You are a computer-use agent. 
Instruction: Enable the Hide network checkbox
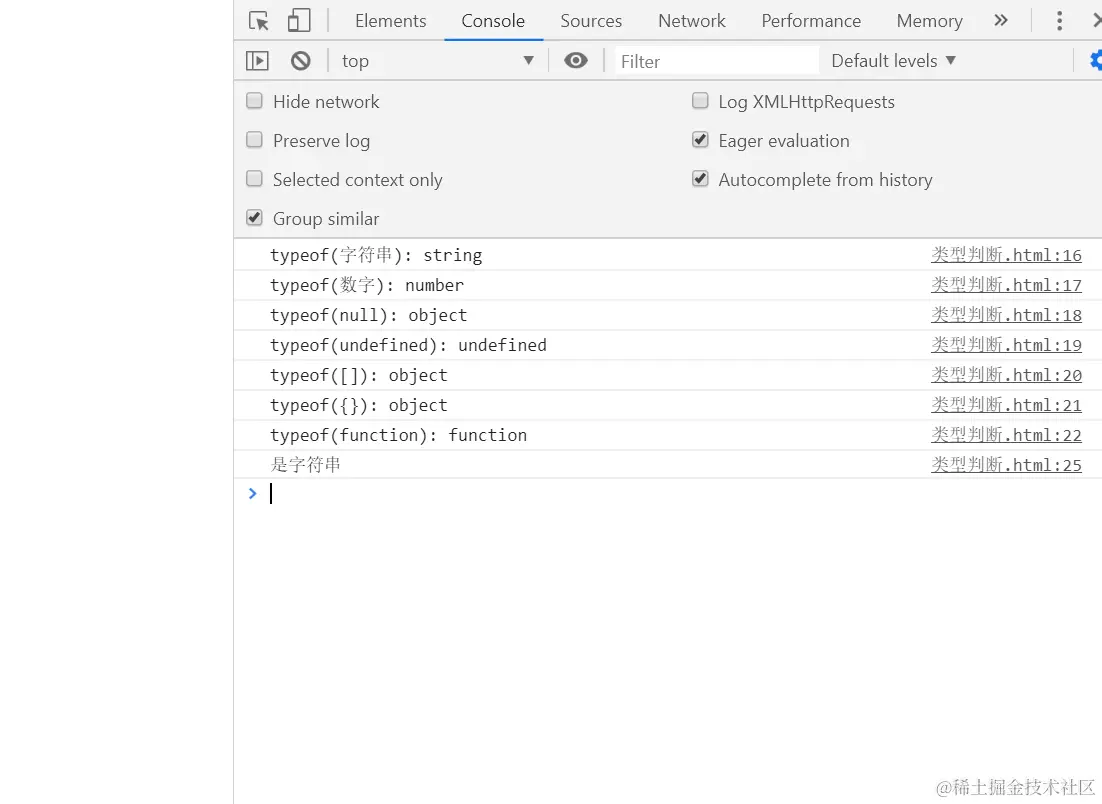click(x=254, y=101)
